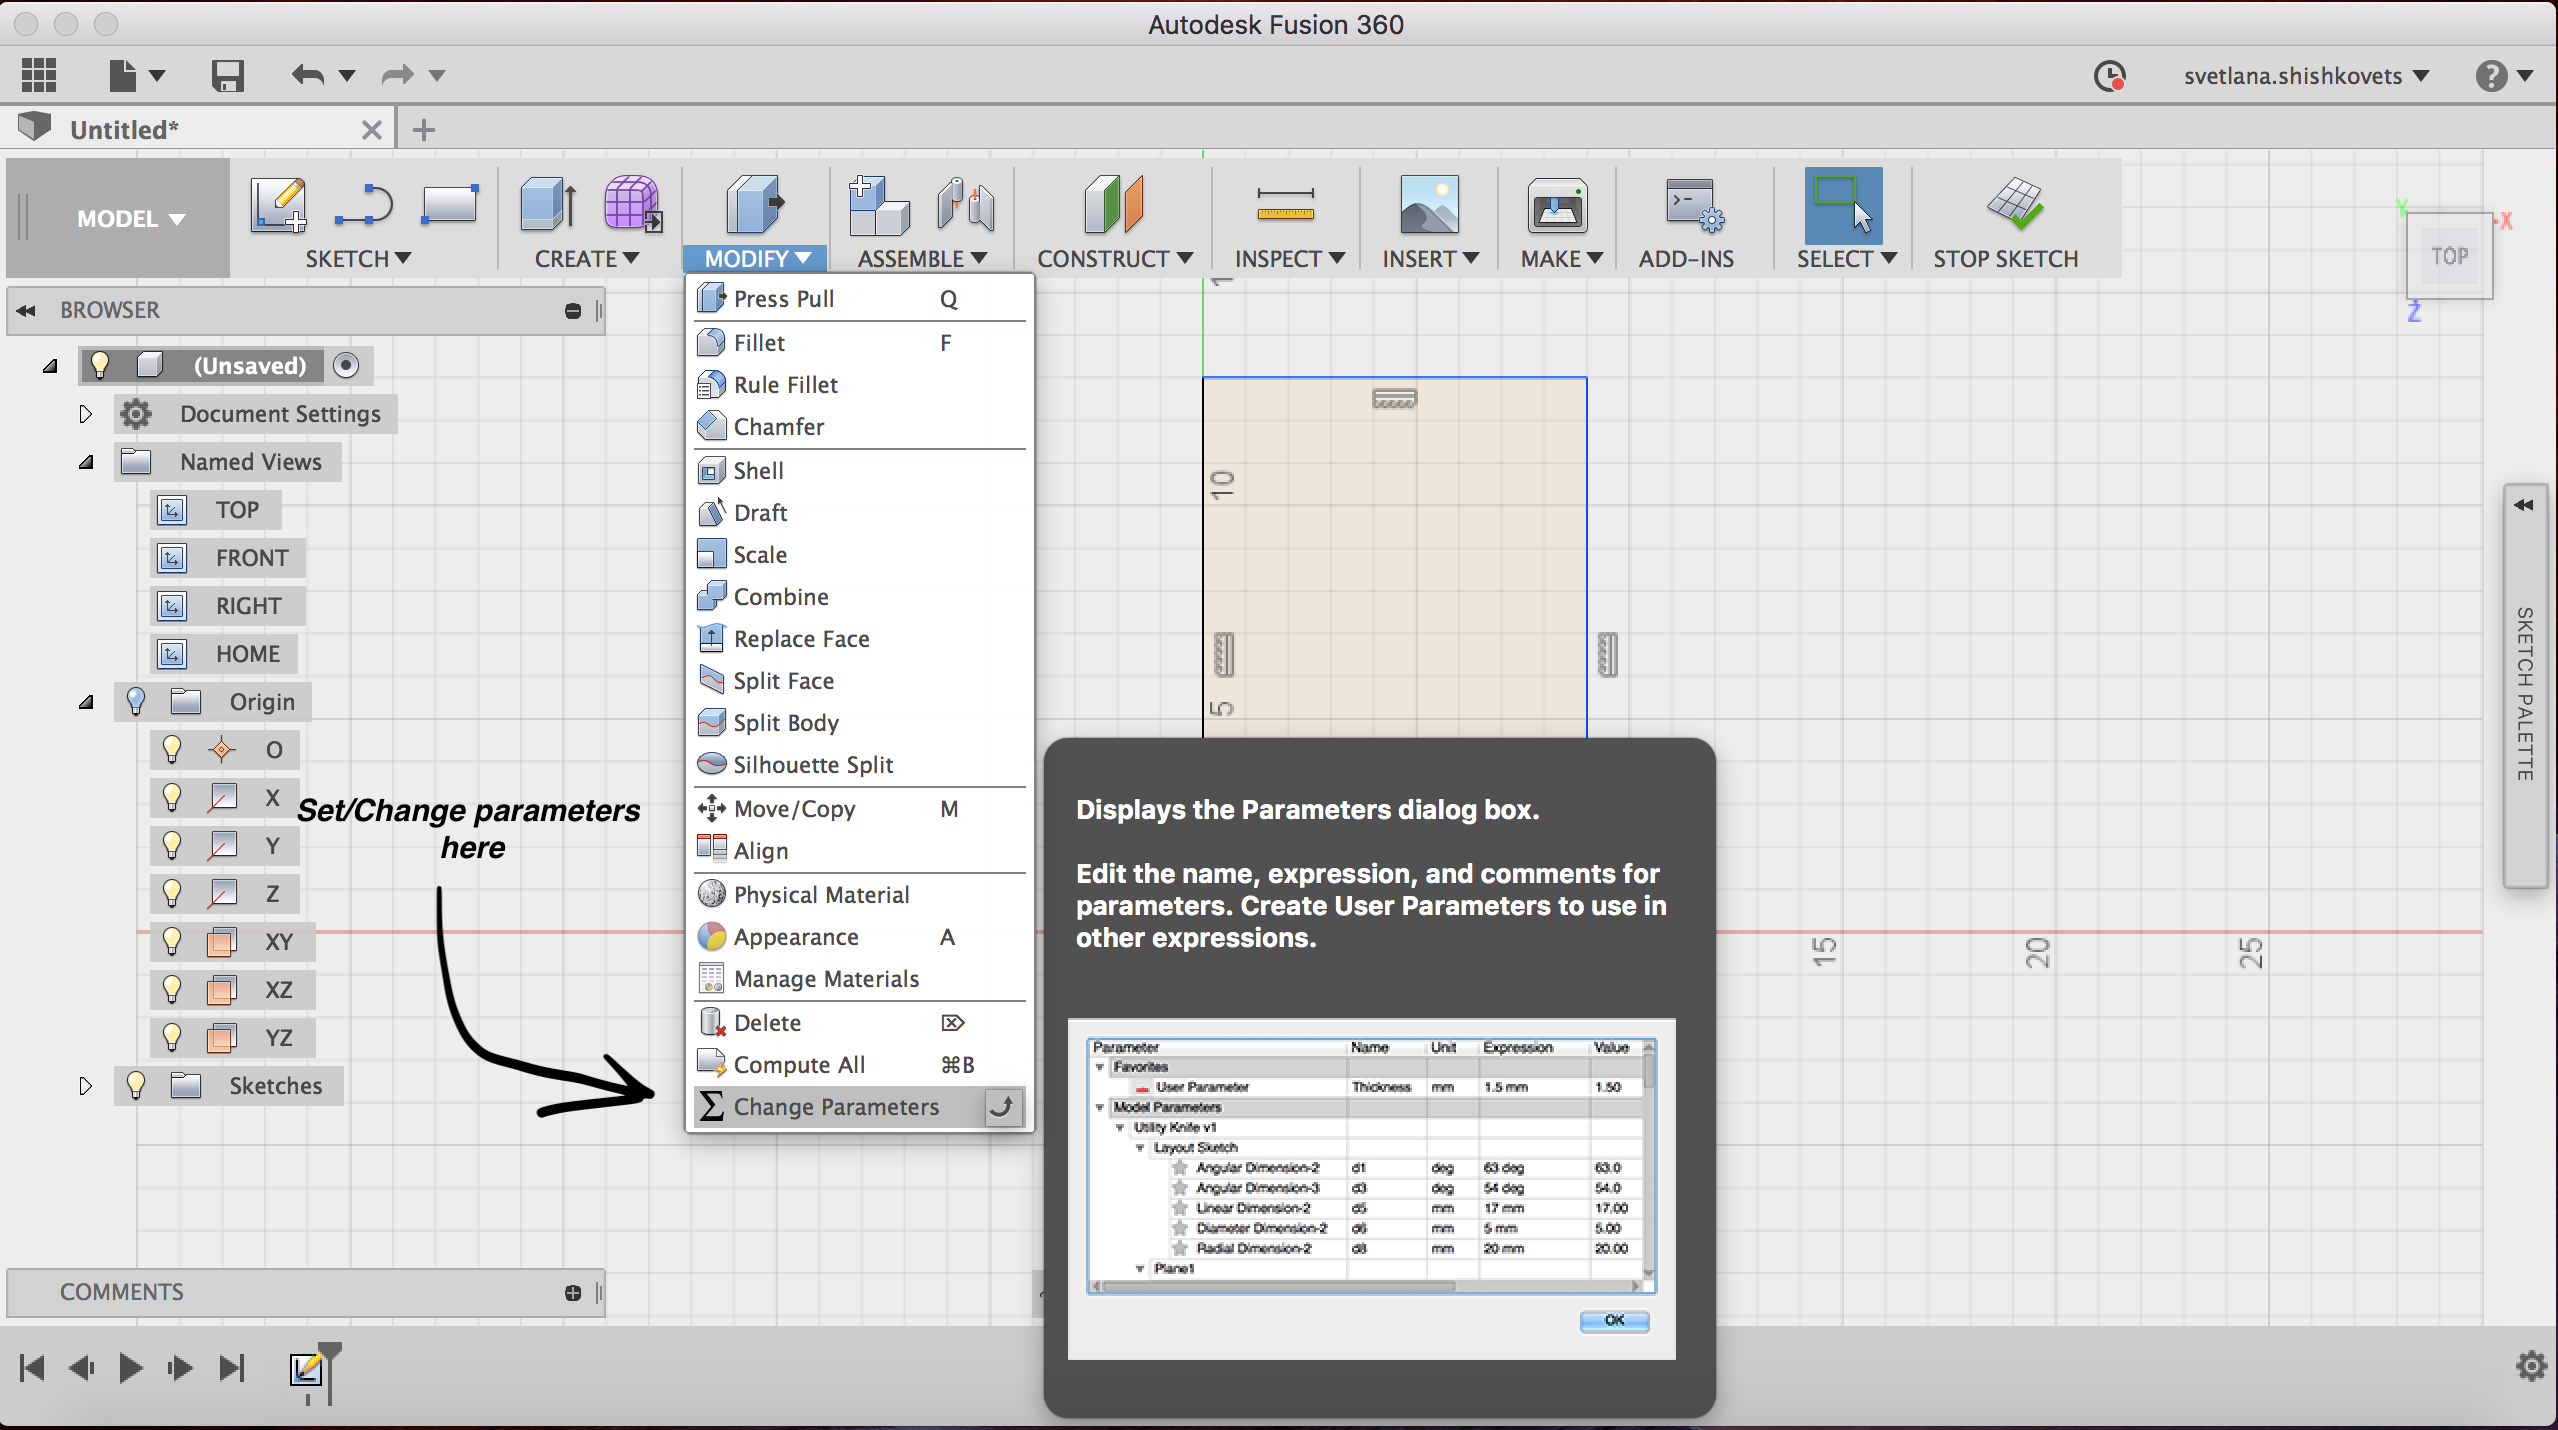Toggle visibility bulb of Y axis
Viewport: 2558px width, 1430px height.
click(x=172, y=845)
